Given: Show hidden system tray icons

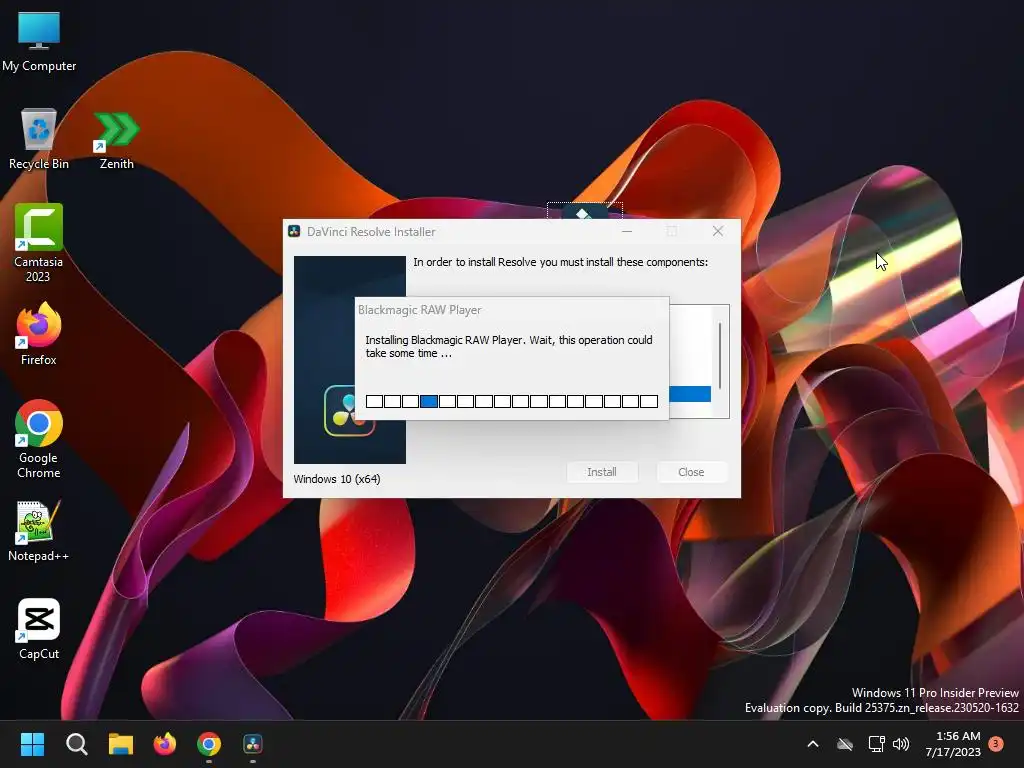Looking at the screenshot, I should pyautogui.click(x=813, y=744).
